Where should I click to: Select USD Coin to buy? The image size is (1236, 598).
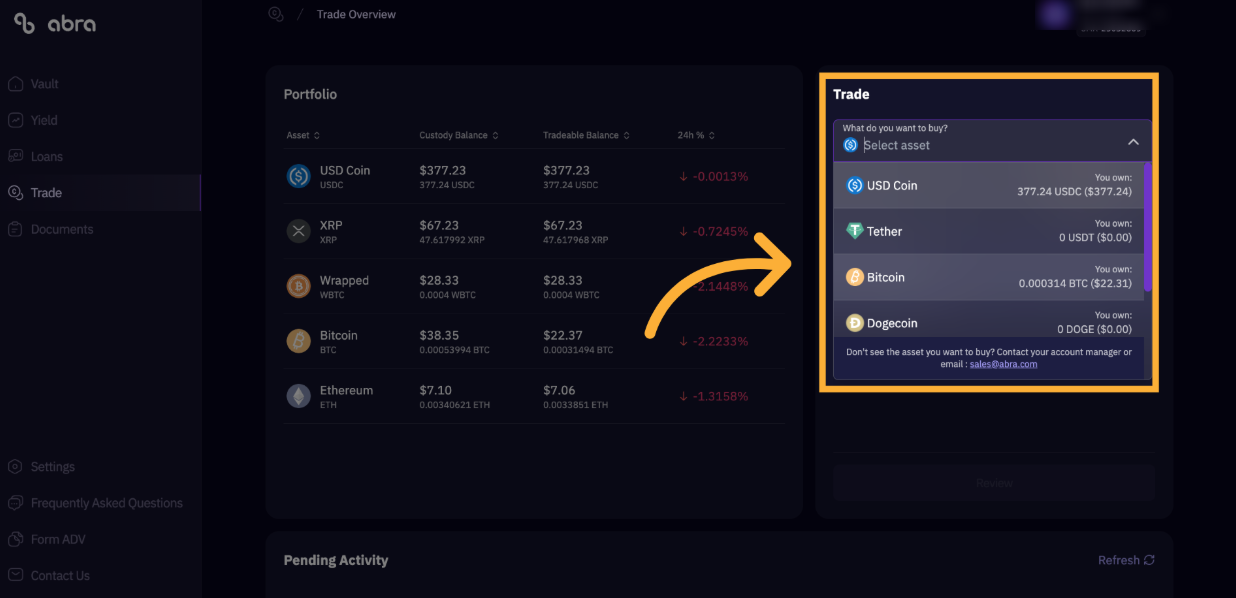pos(988,185)
